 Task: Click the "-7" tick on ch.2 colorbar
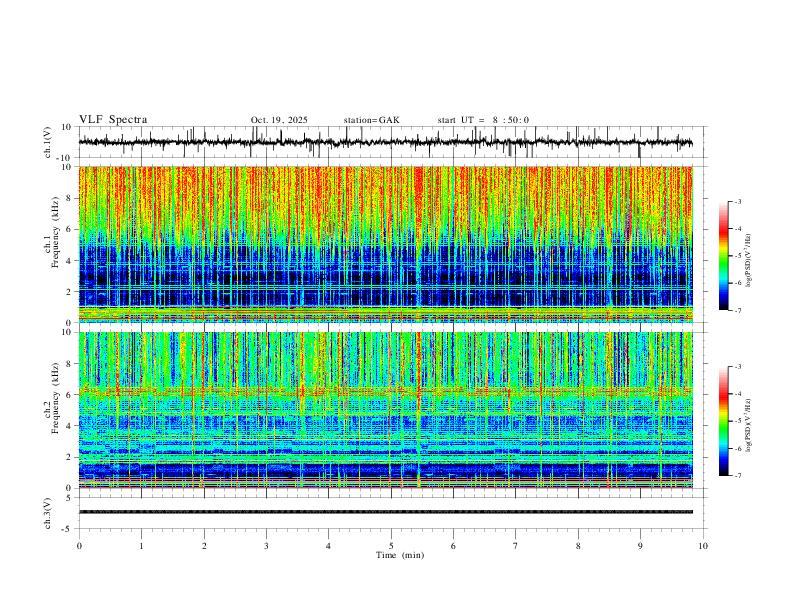(x=737, y=476)
